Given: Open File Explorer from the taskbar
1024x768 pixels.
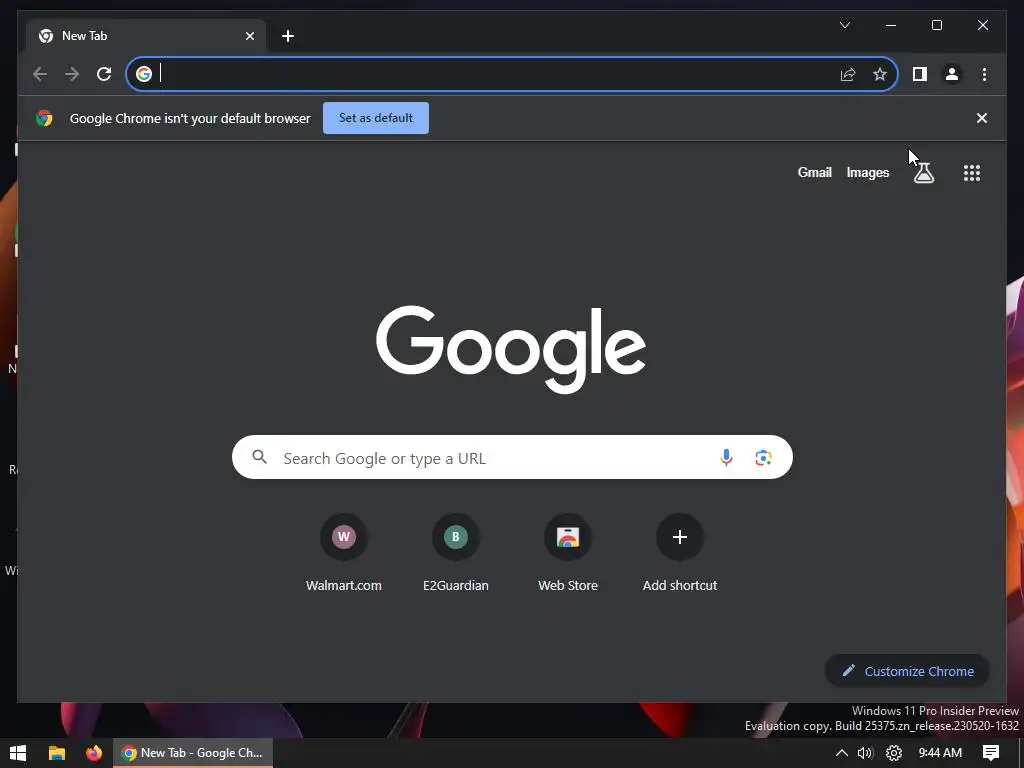Looking at the screenshot, I should 57,753.
